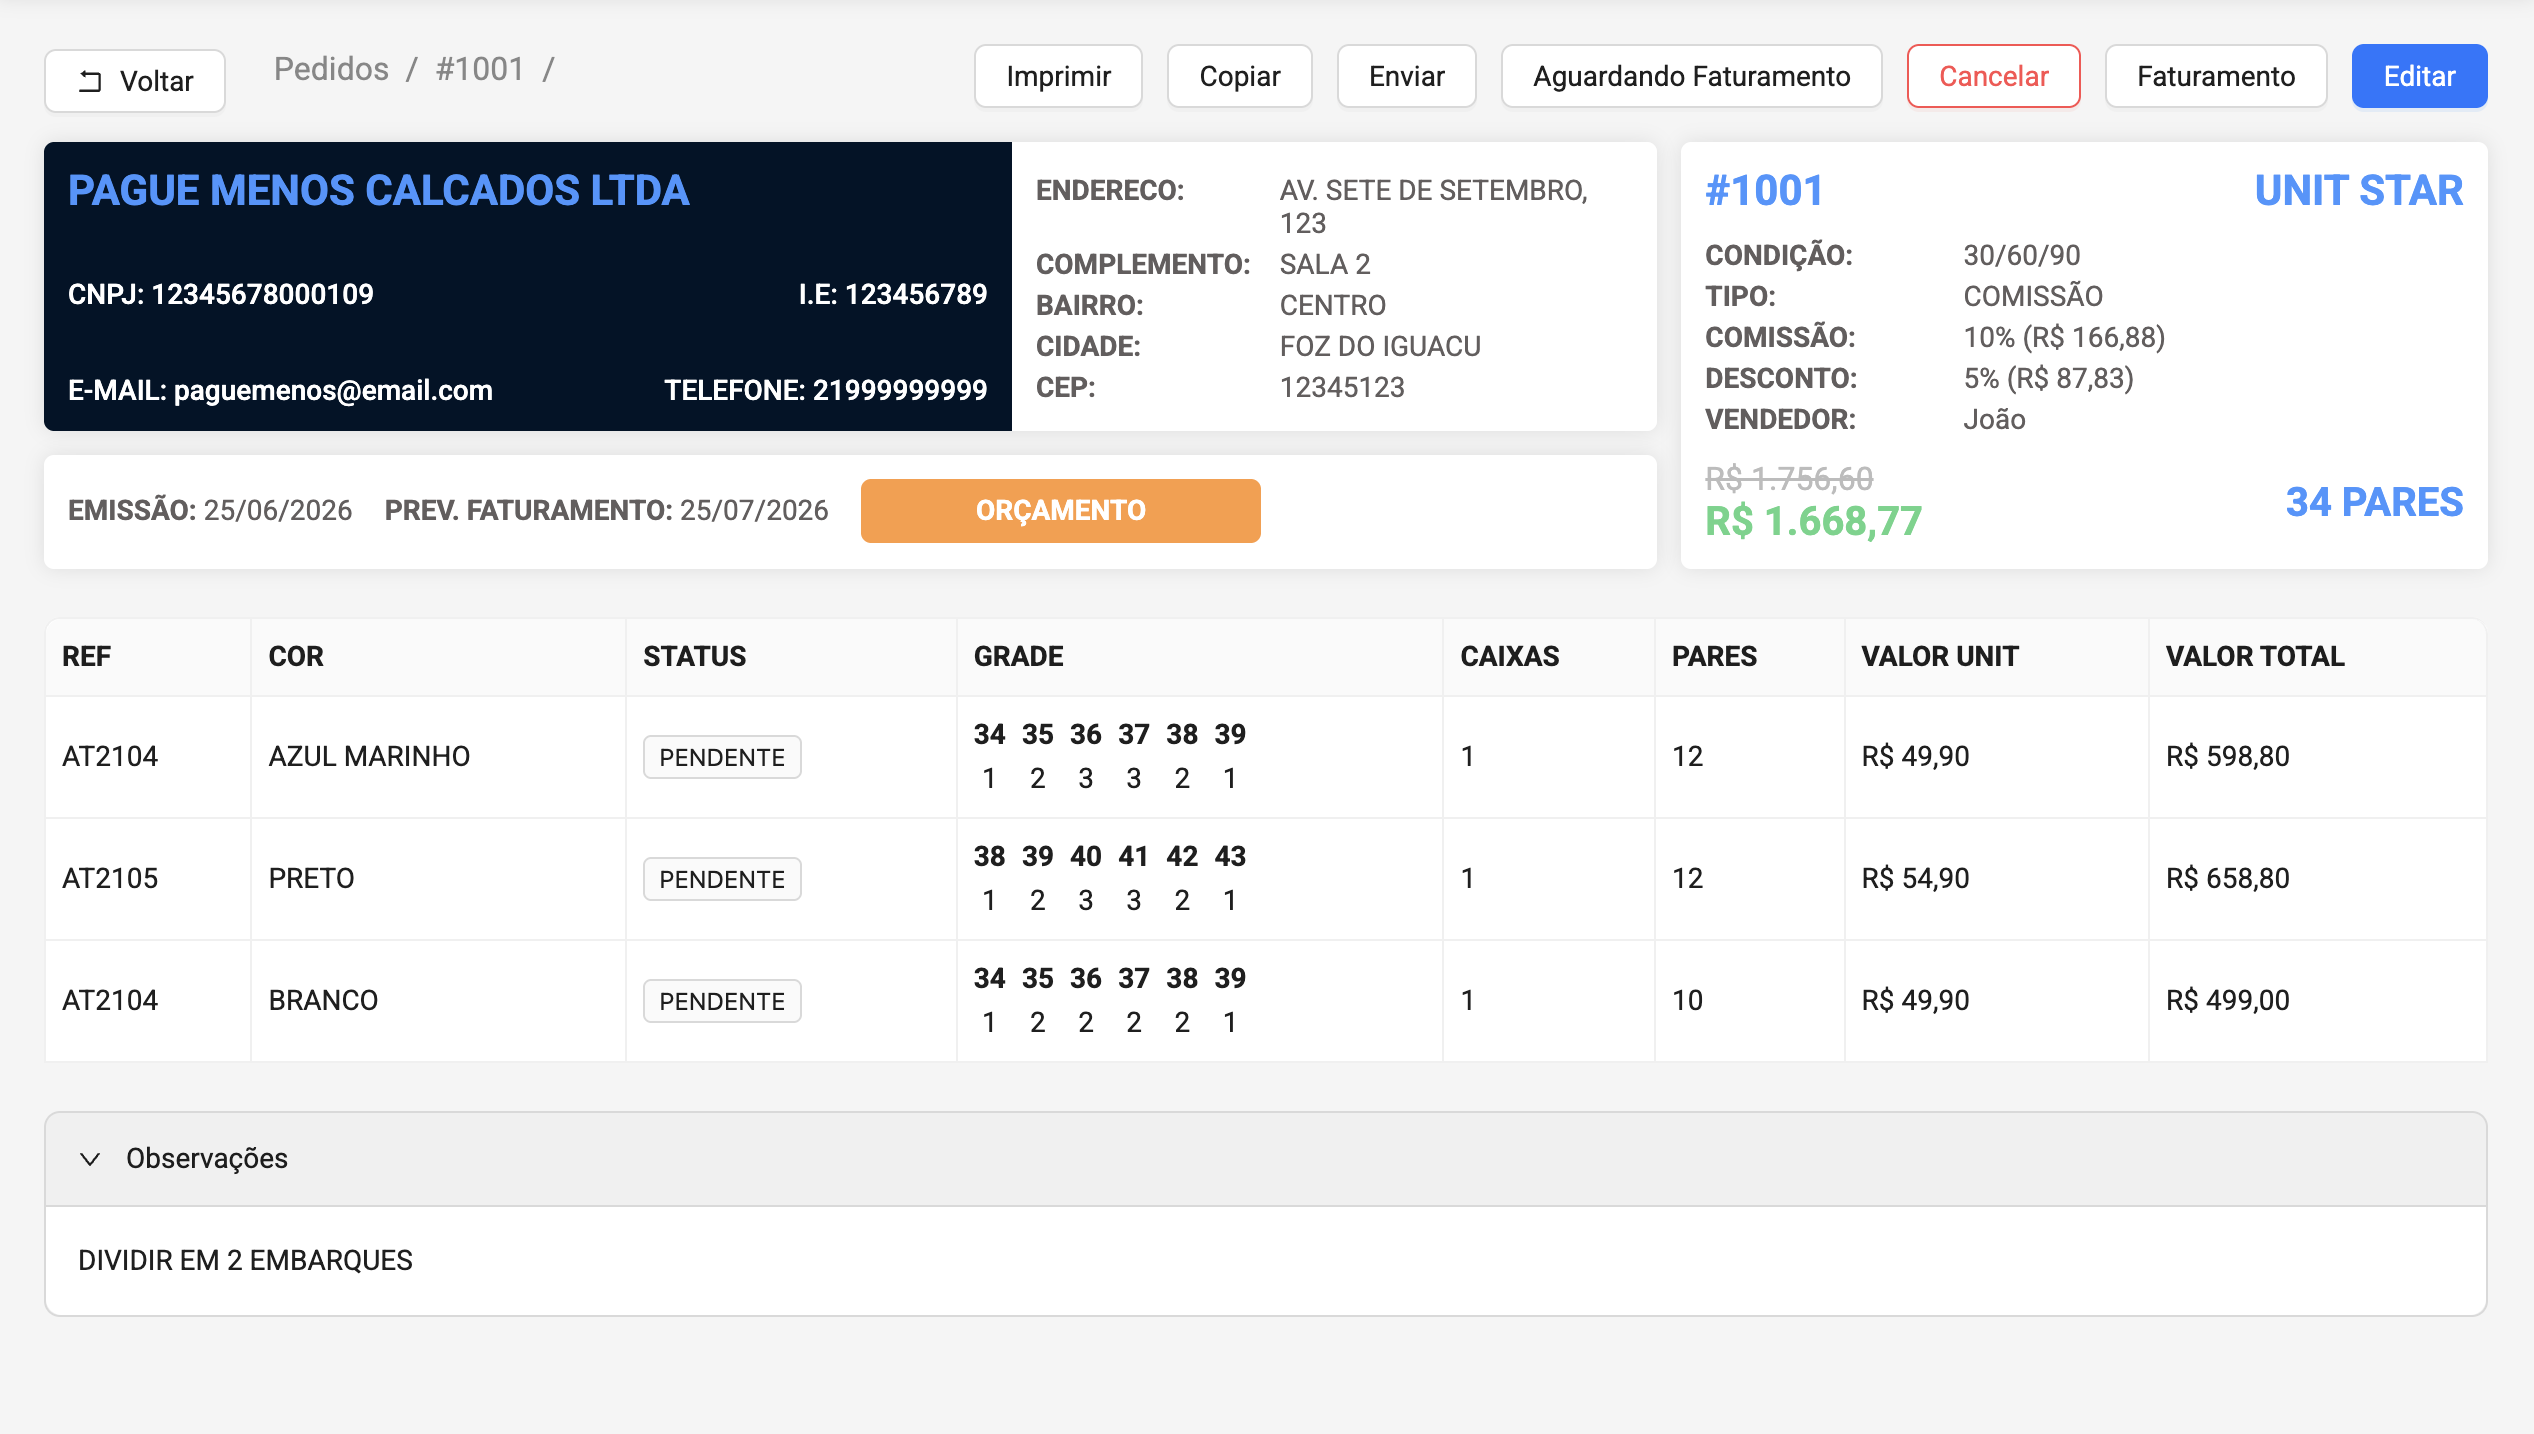Viewport: 2534px width, 1434px height.
Task: Print the order with Imprimir
Action: pyautogui.click(x=1058, y=76)
